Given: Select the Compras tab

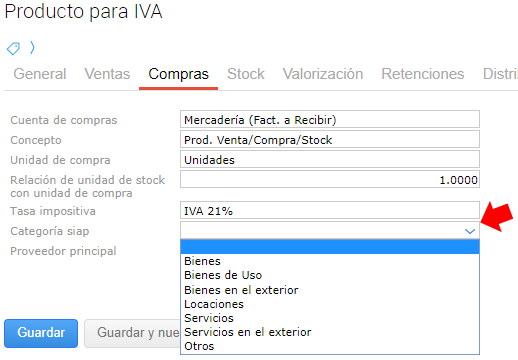Looking at the screenshot, I should [x=178, y=74].
